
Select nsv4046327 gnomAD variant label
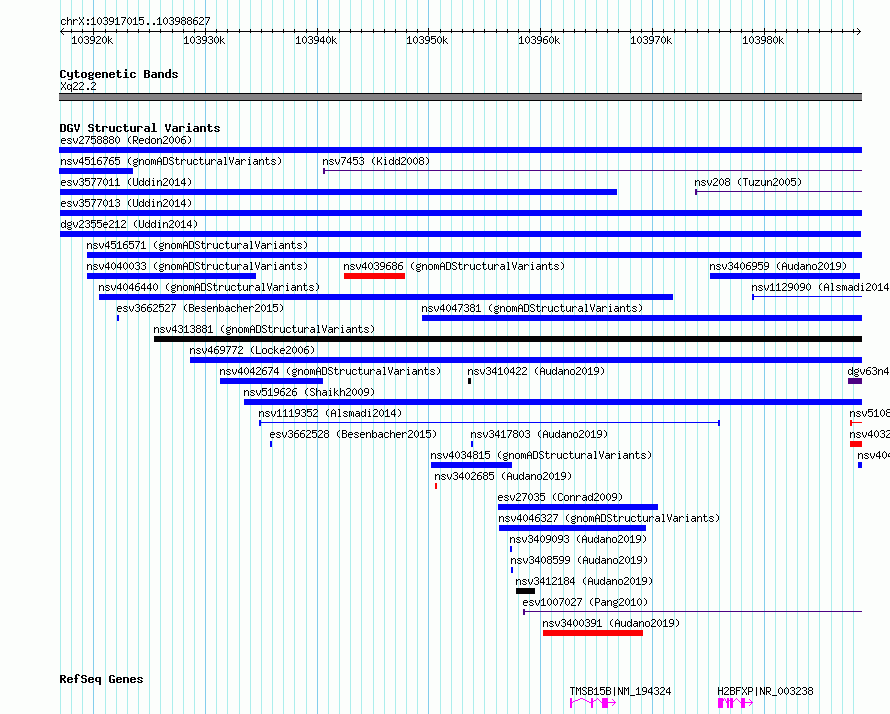609,518
